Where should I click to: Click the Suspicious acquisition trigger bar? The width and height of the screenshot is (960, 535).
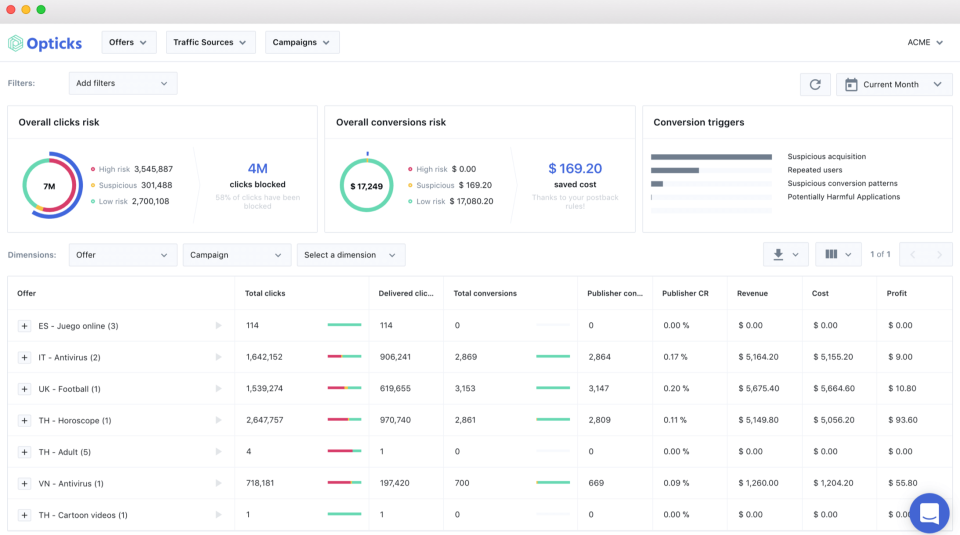[x=711, y=157]
